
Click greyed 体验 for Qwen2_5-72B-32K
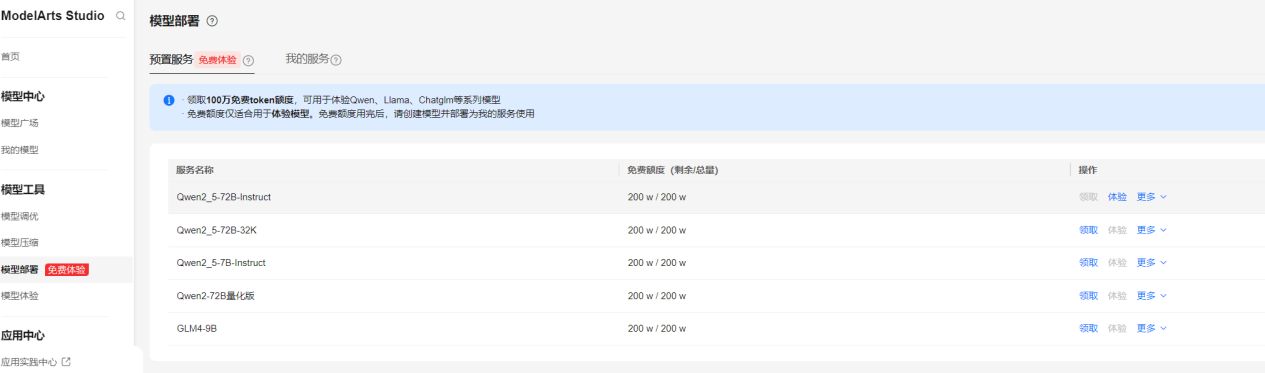(x=1117, y=230)
